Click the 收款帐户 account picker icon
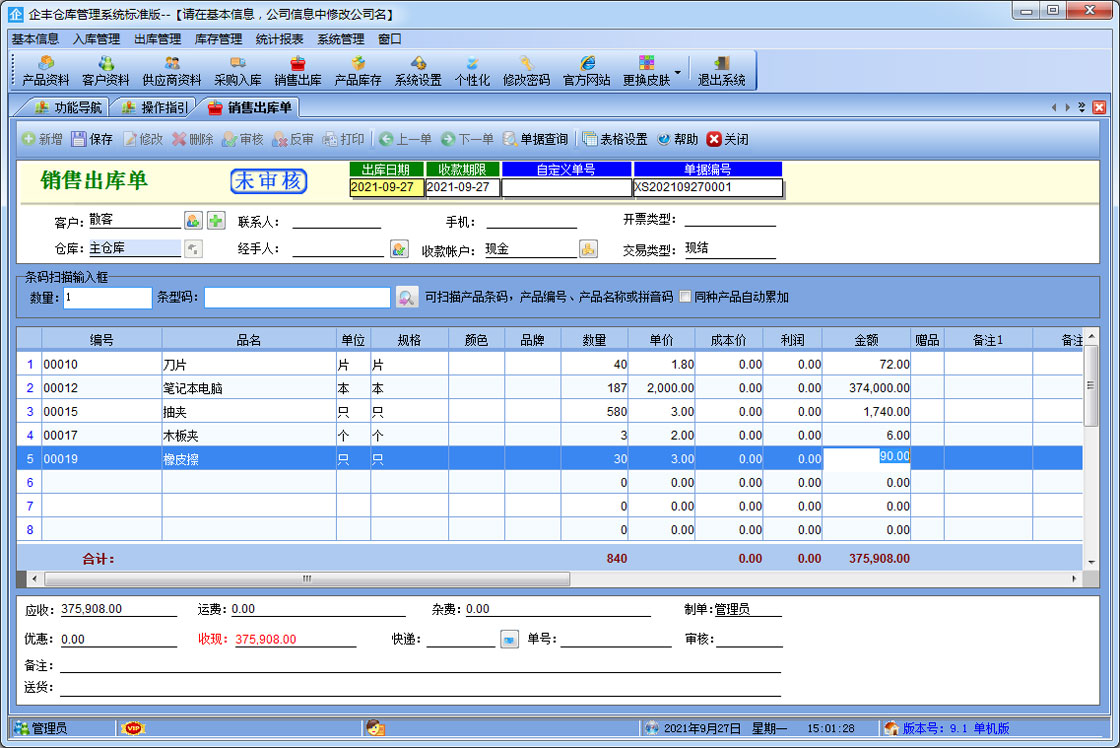 (x=589, y=249)
